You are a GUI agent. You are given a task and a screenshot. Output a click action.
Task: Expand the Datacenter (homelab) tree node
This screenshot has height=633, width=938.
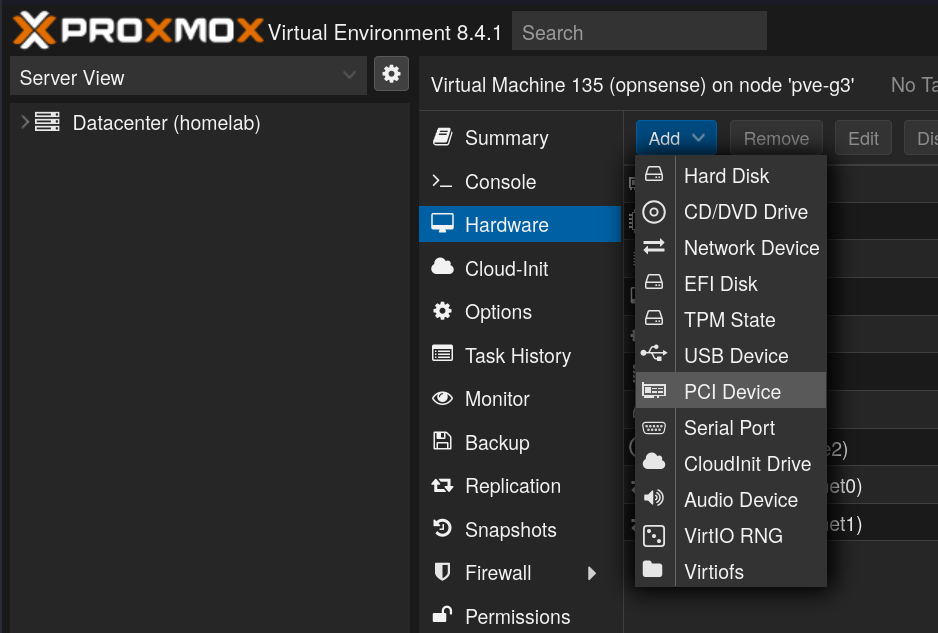[25, 123]
